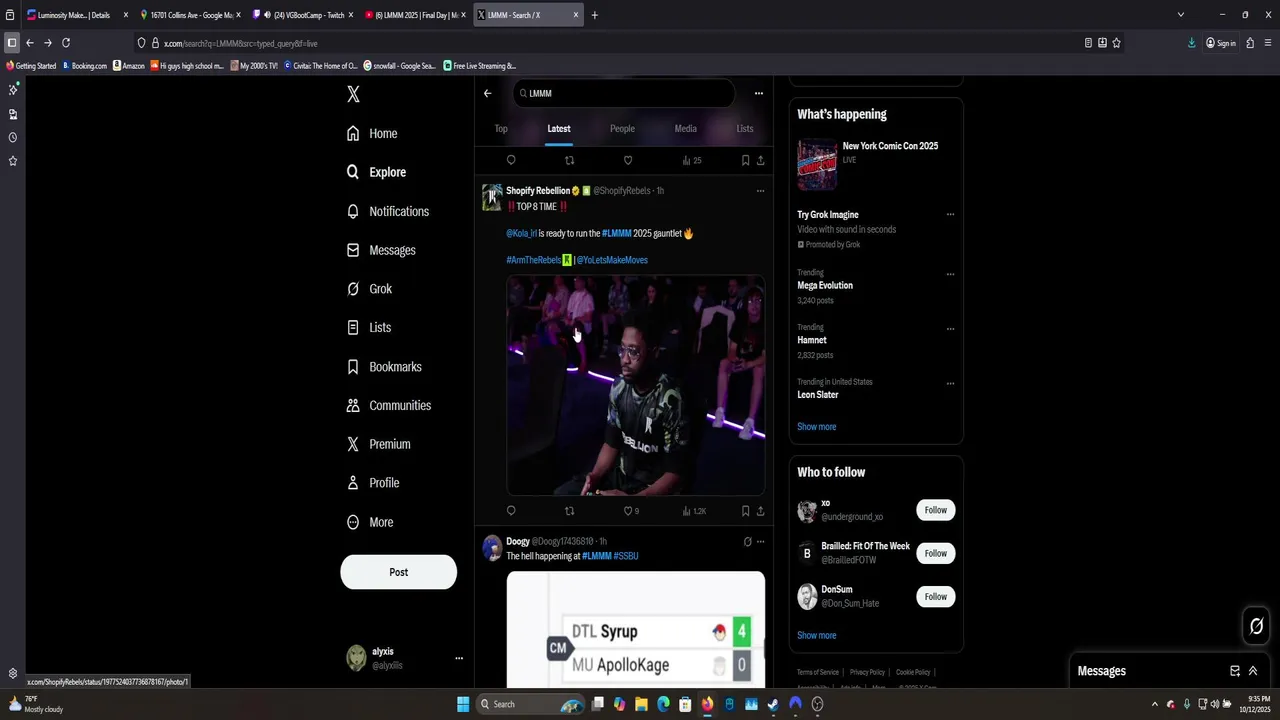This screenshot has width=1280, height=720.
Task: Compose new message in Messages drawer
Action: click(x=1235, y=671)
